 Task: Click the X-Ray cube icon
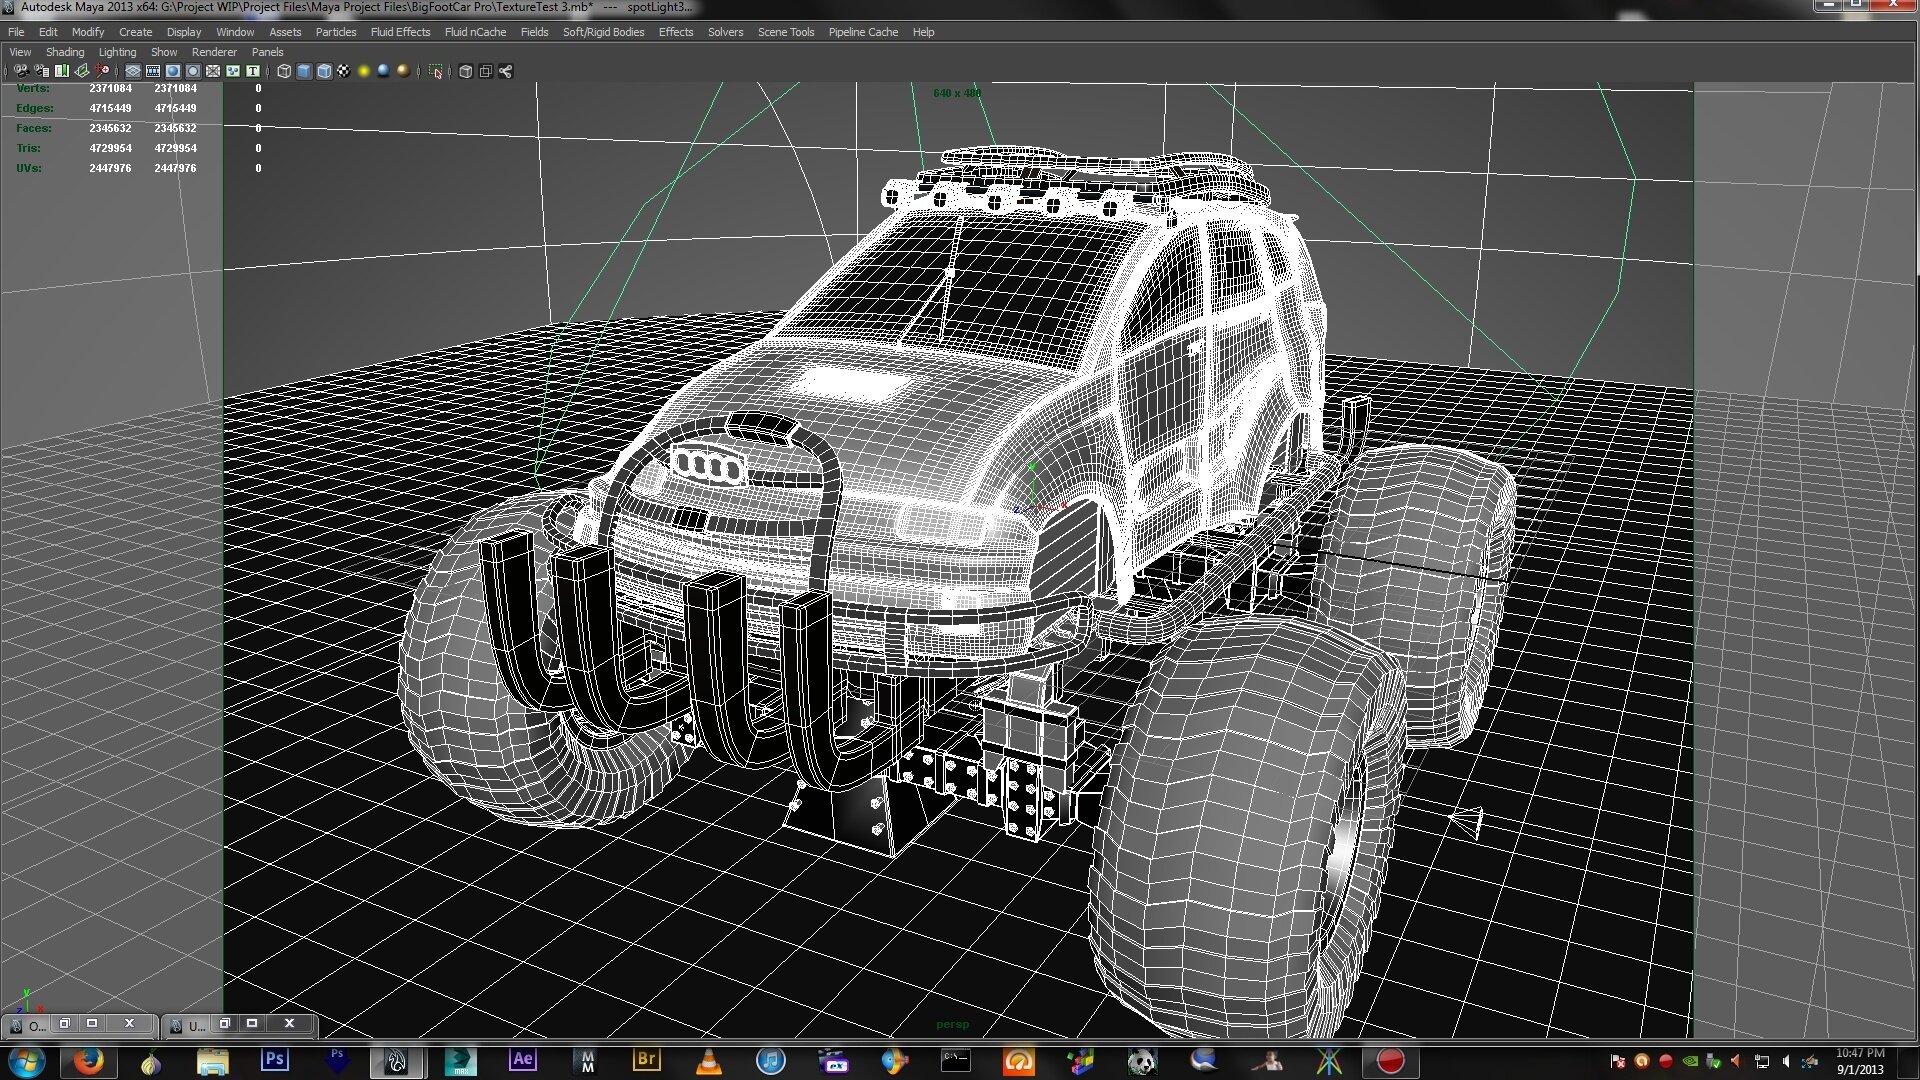[x=465, y=71]
